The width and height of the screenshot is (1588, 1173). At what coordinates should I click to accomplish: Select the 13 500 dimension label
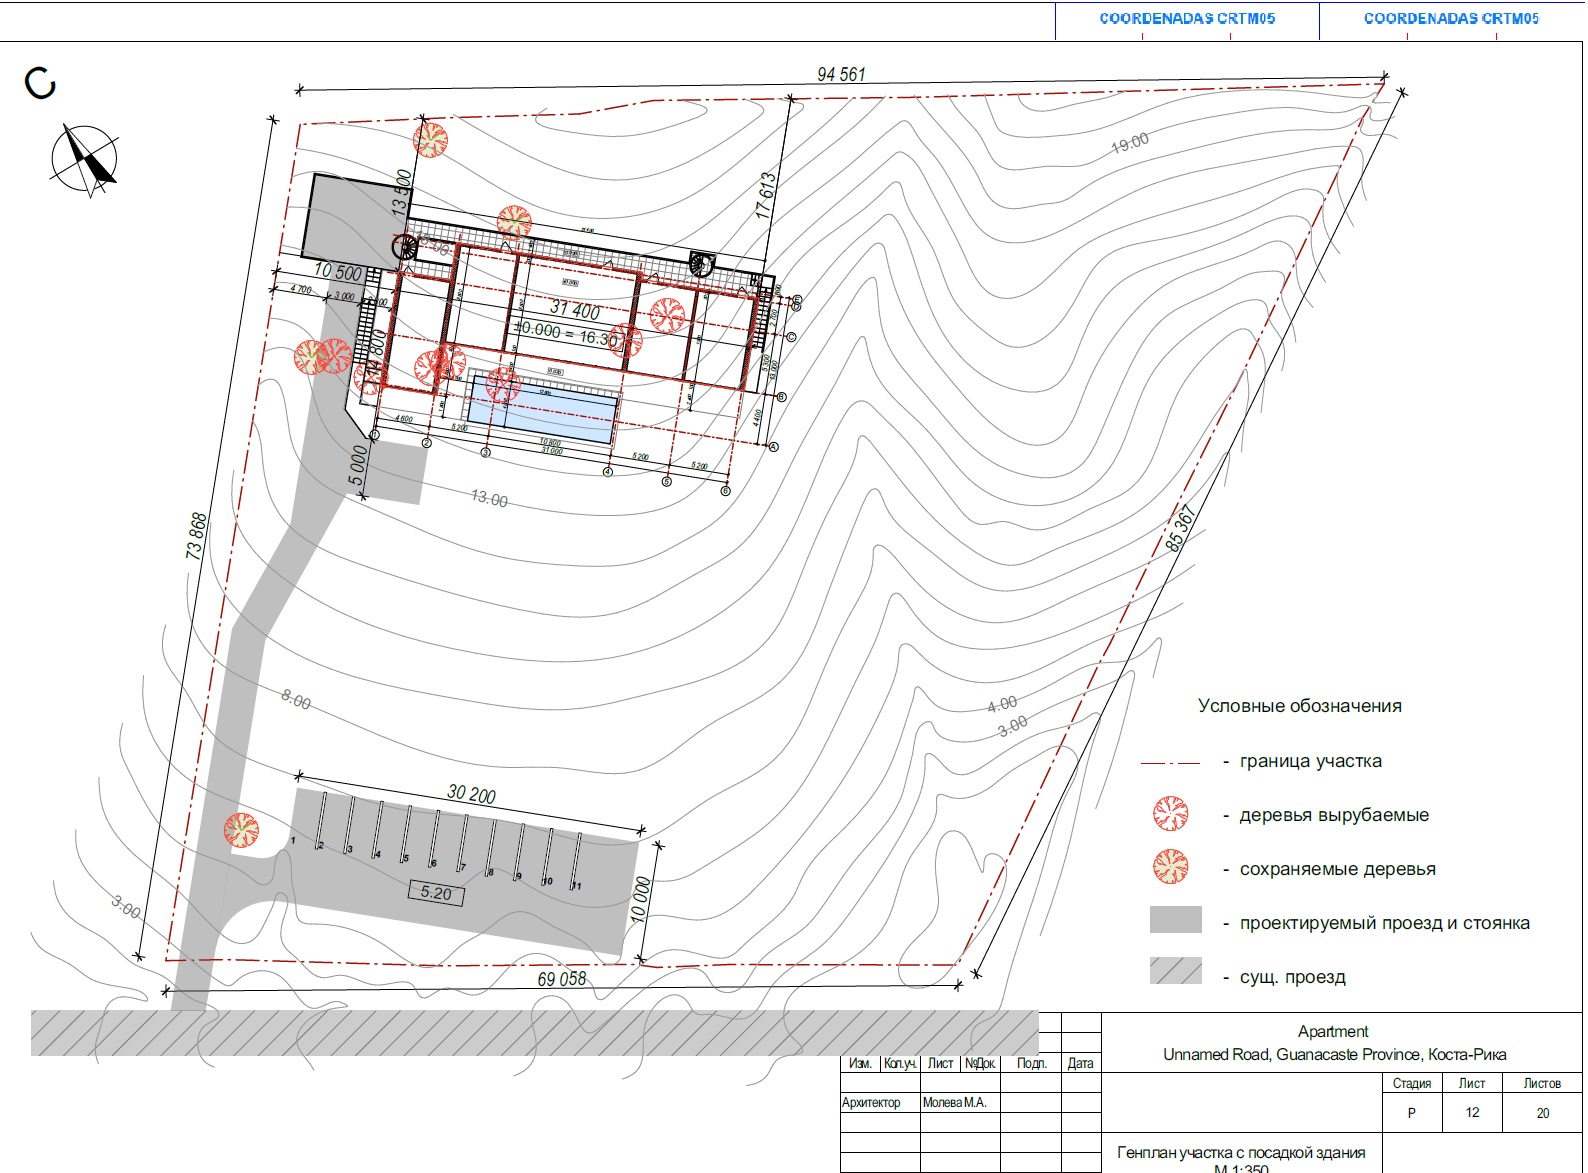[x=401, y=193]
